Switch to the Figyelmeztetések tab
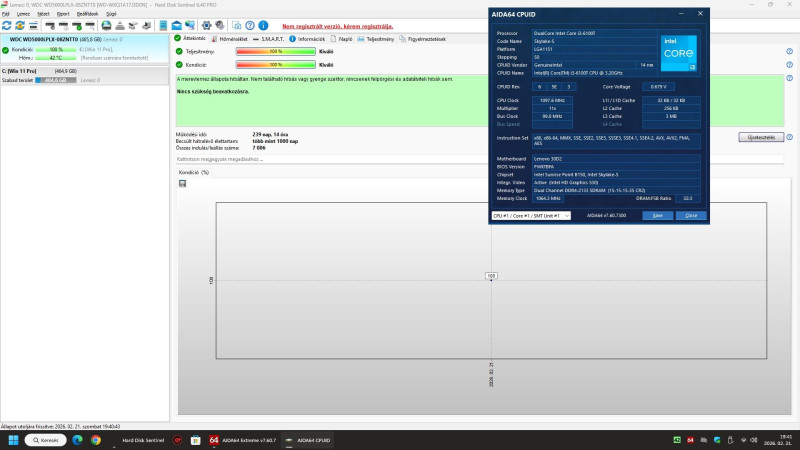Screen dimensions: 800x450 tap(422, 39)
